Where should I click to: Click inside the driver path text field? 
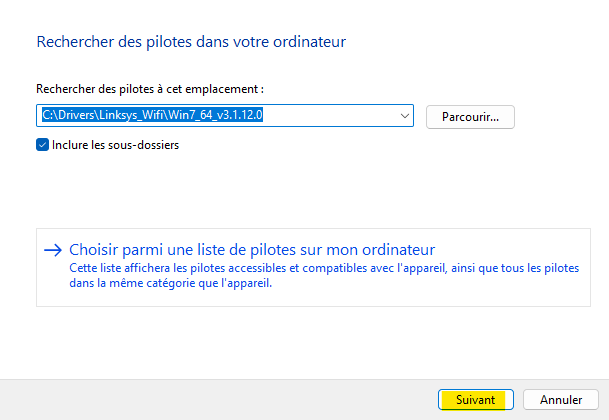tap(330, 116)
